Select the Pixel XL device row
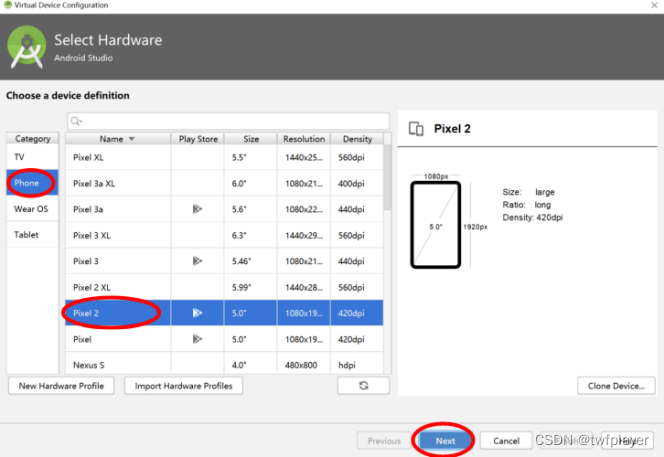The width and height of the screenshot is (664, 457). [x=224, y=158]
